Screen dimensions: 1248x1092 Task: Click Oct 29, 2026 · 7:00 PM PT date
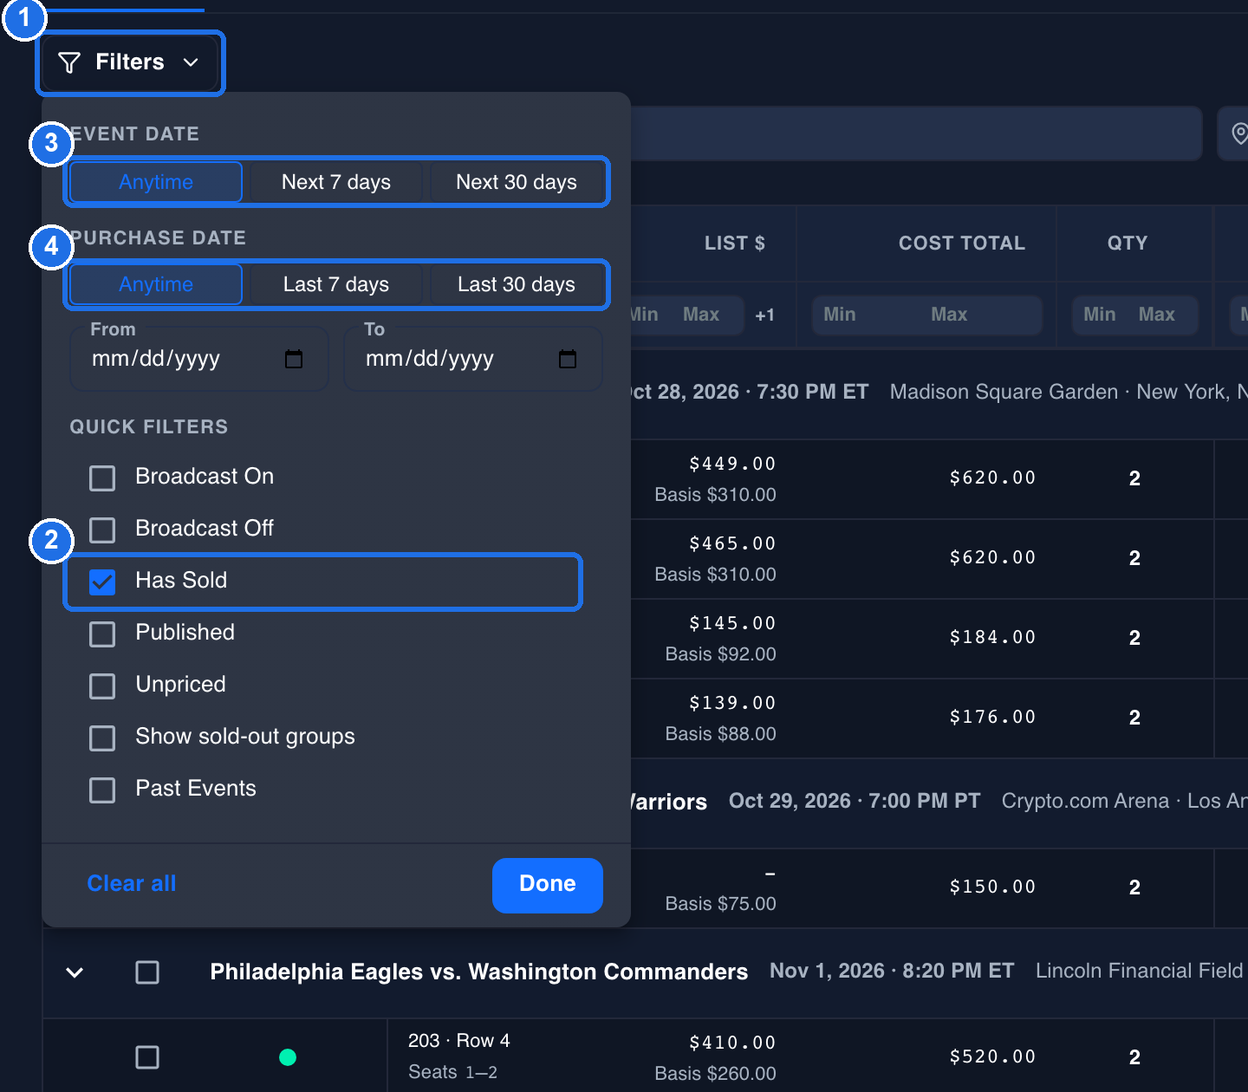tap(855, 801)
